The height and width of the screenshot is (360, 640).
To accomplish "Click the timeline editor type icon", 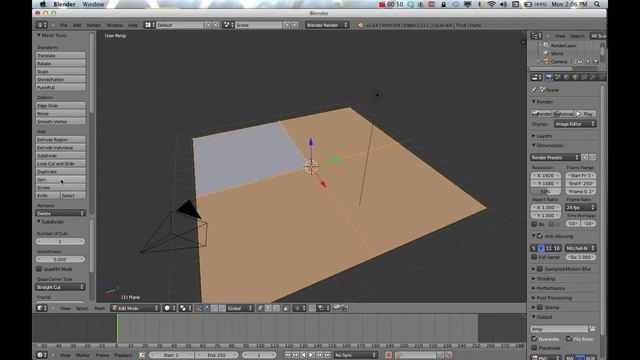I will 42,355.
